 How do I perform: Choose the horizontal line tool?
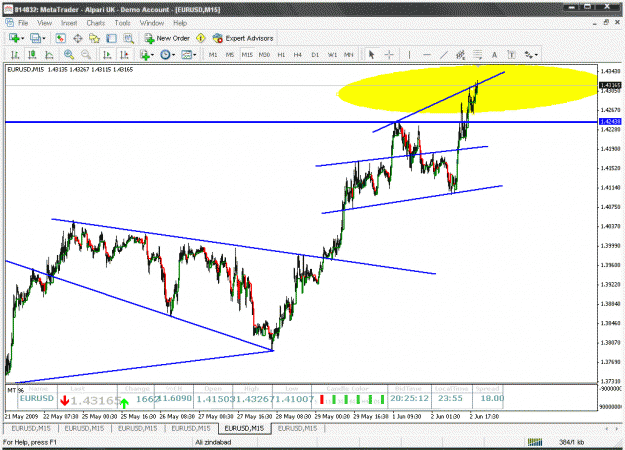pyautogui.click(x=426, y=55)
